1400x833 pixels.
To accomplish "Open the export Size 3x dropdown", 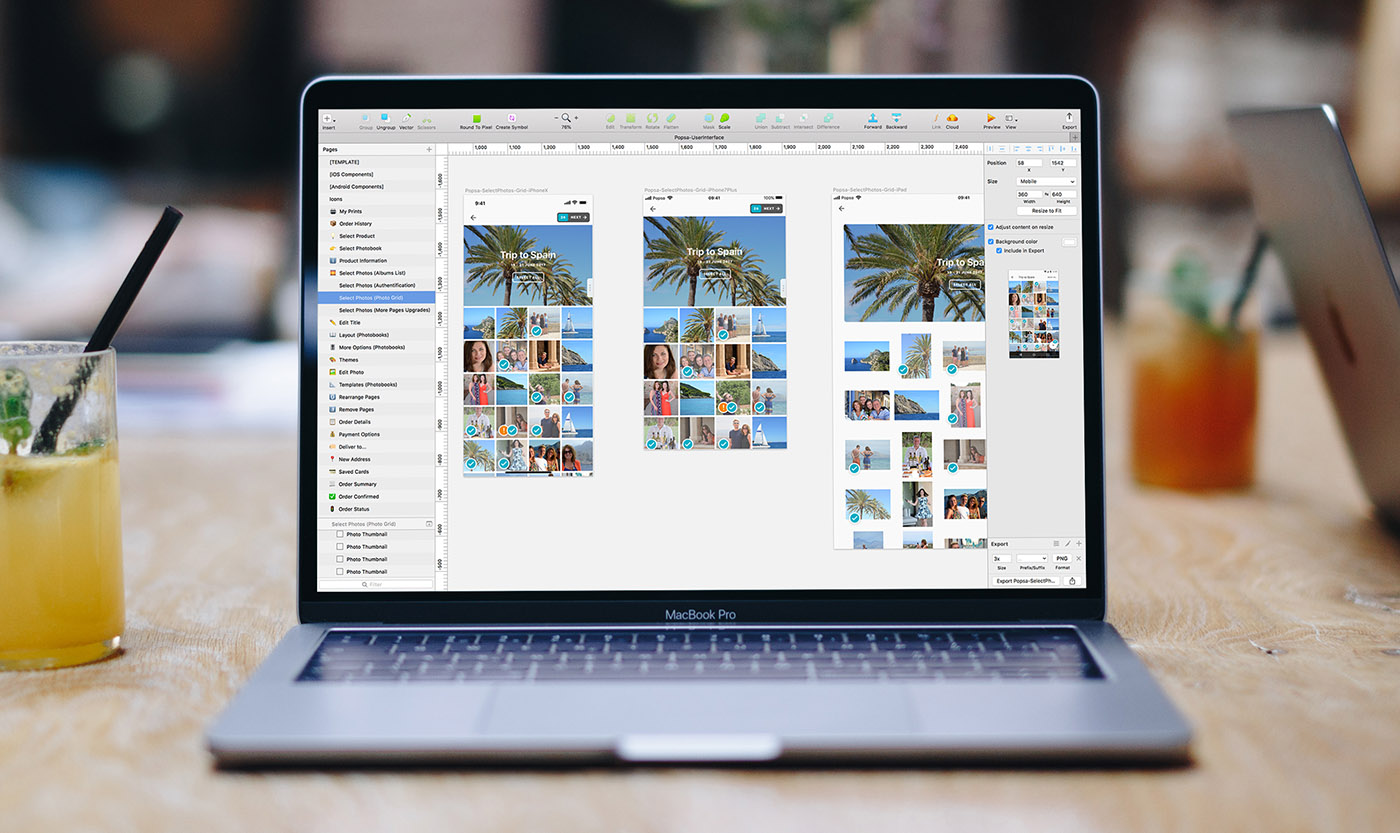I will pos(1001,558).
